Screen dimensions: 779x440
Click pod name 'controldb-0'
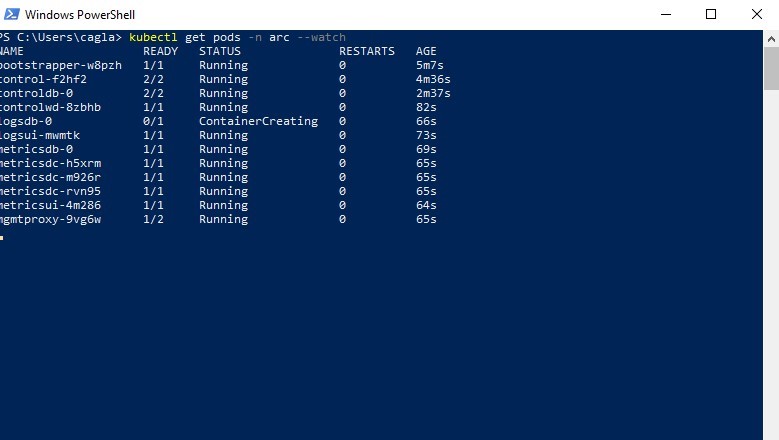(x=36, y=93)
